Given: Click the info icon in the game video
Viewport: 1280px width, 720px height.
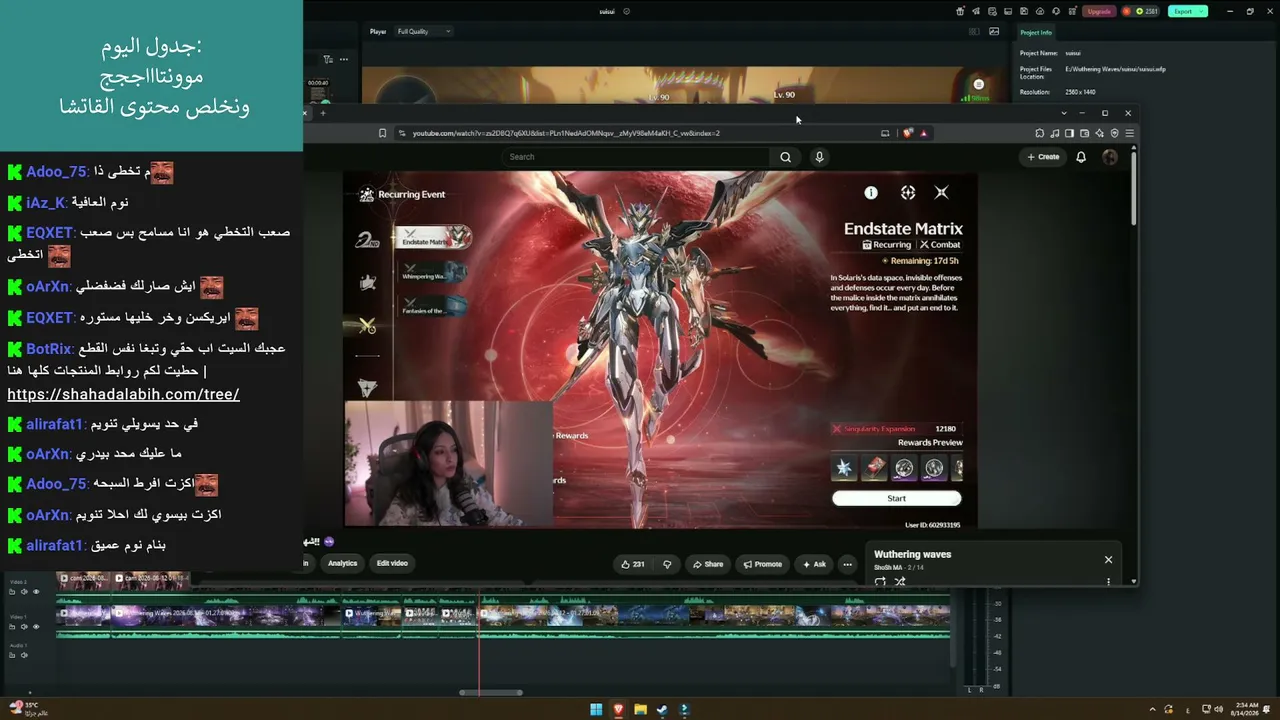Looking at the screenshot, I should pos(871,193).
